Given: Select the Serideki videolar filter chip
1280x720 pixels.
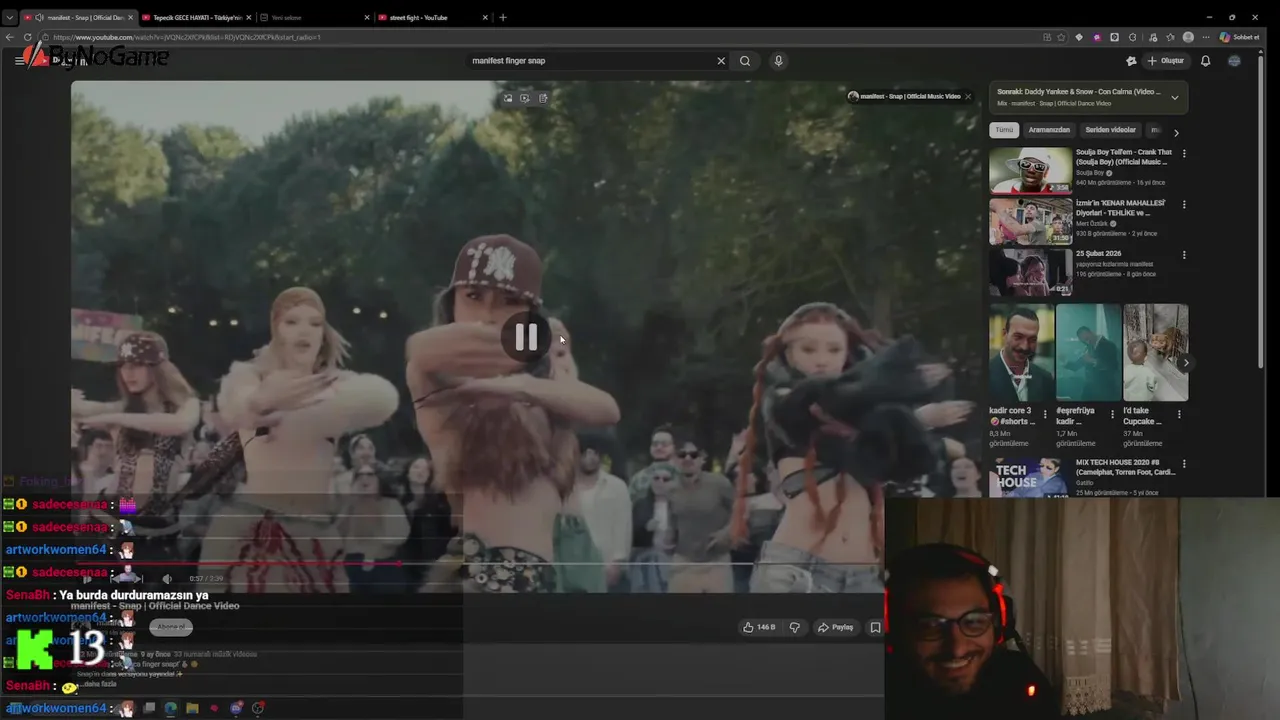Looking at the screenshot, I should point(1110,130).
